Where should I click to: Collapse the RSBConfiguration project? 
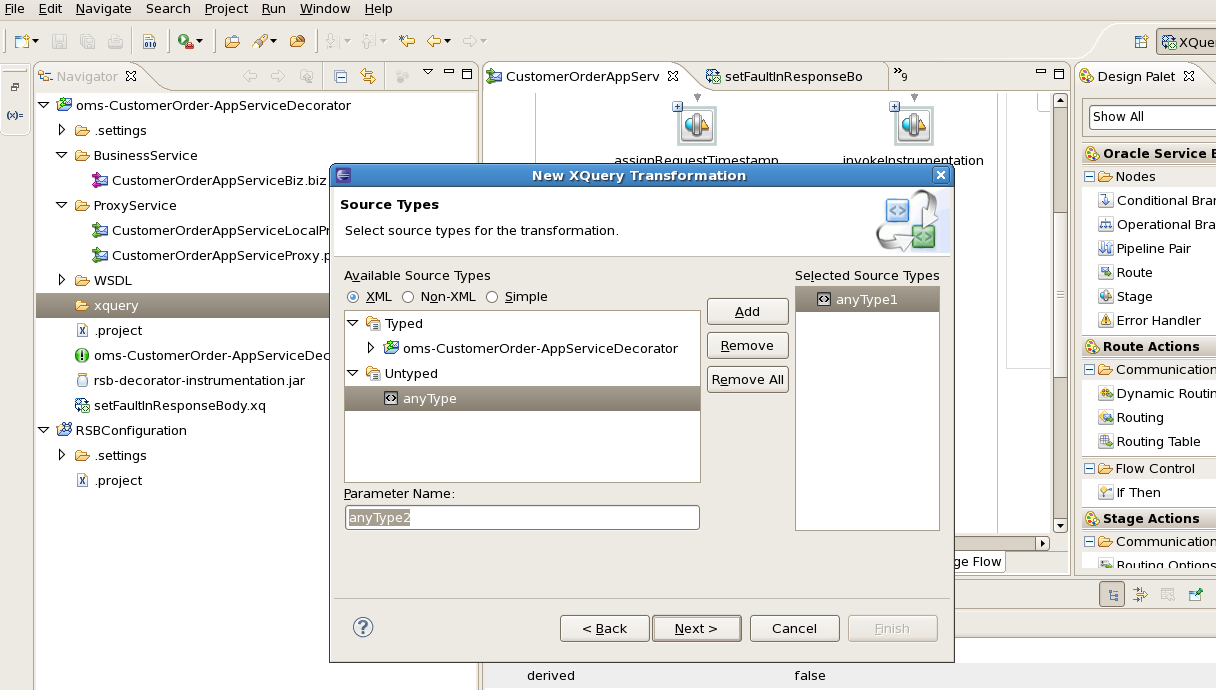coord(43,430)
